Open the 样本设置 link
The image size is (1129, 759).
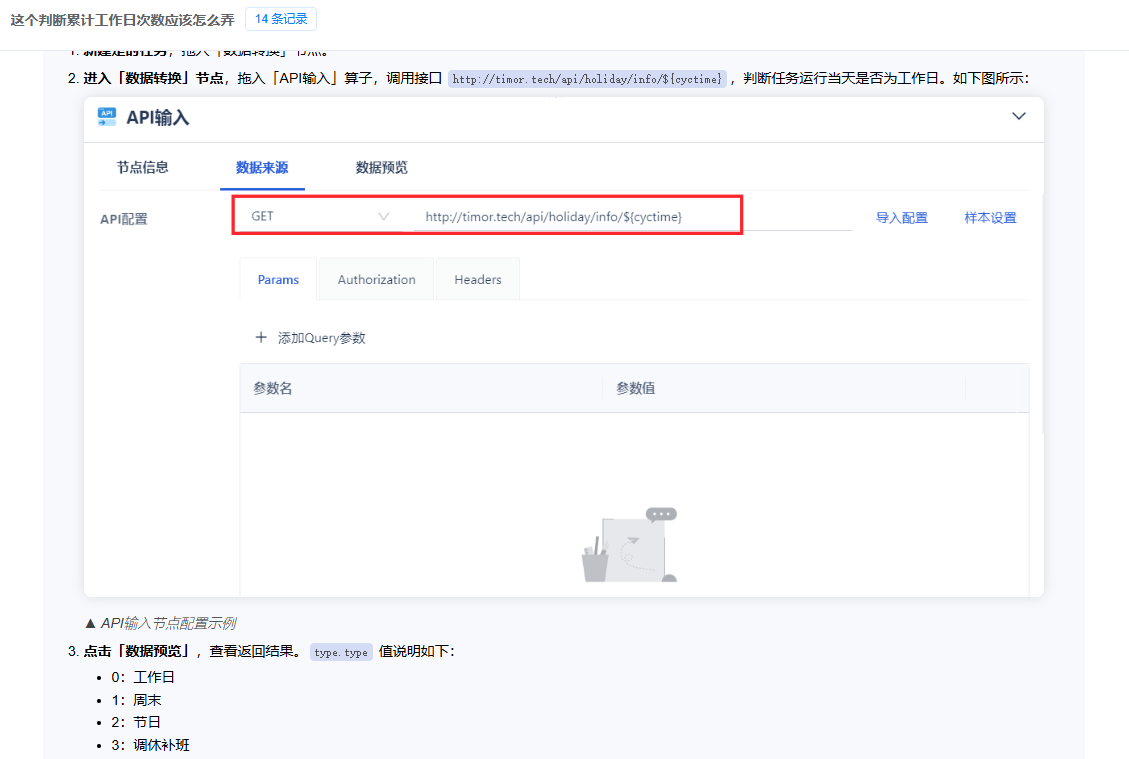pyautogui.click(x=990, y=218)
